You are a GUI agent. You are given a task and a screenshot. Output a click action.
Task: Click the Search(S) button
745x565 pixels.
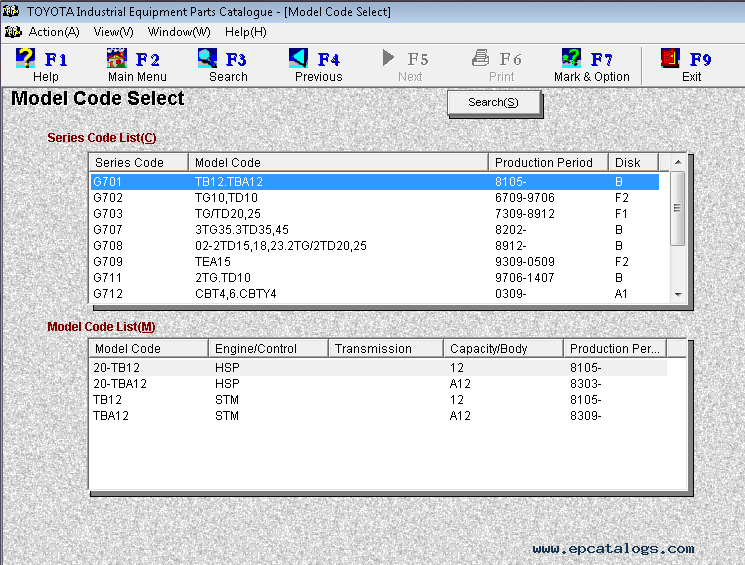coord(494,103)
